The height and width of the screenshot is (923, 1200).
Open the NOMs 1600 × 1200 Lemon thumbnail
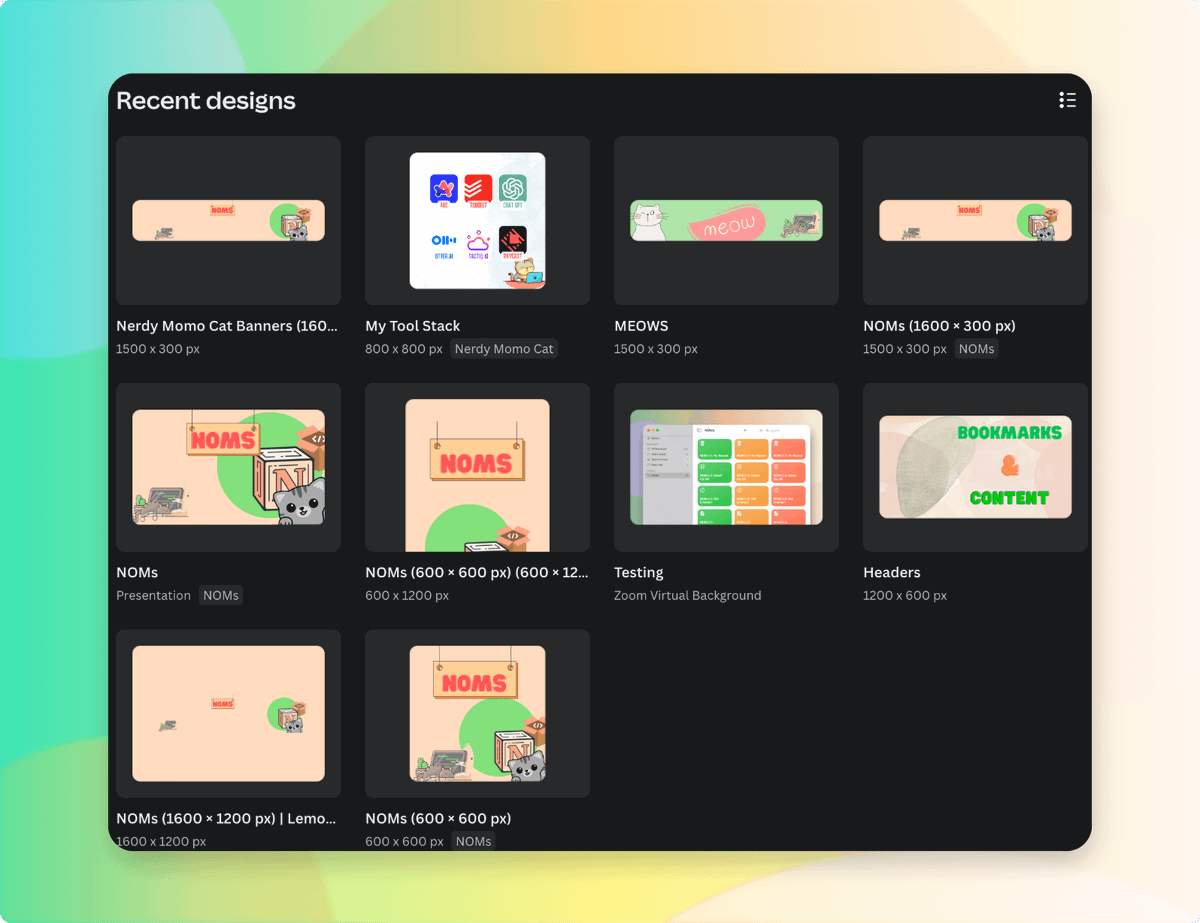click(228, 713)
